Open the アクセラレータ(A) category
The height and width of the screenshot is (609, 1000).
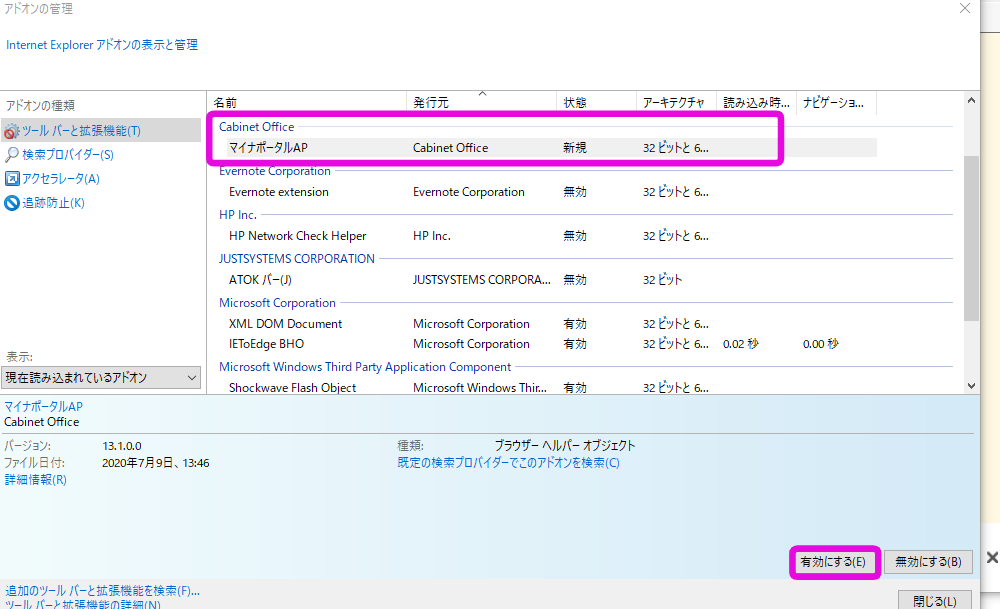pos(61,179)
